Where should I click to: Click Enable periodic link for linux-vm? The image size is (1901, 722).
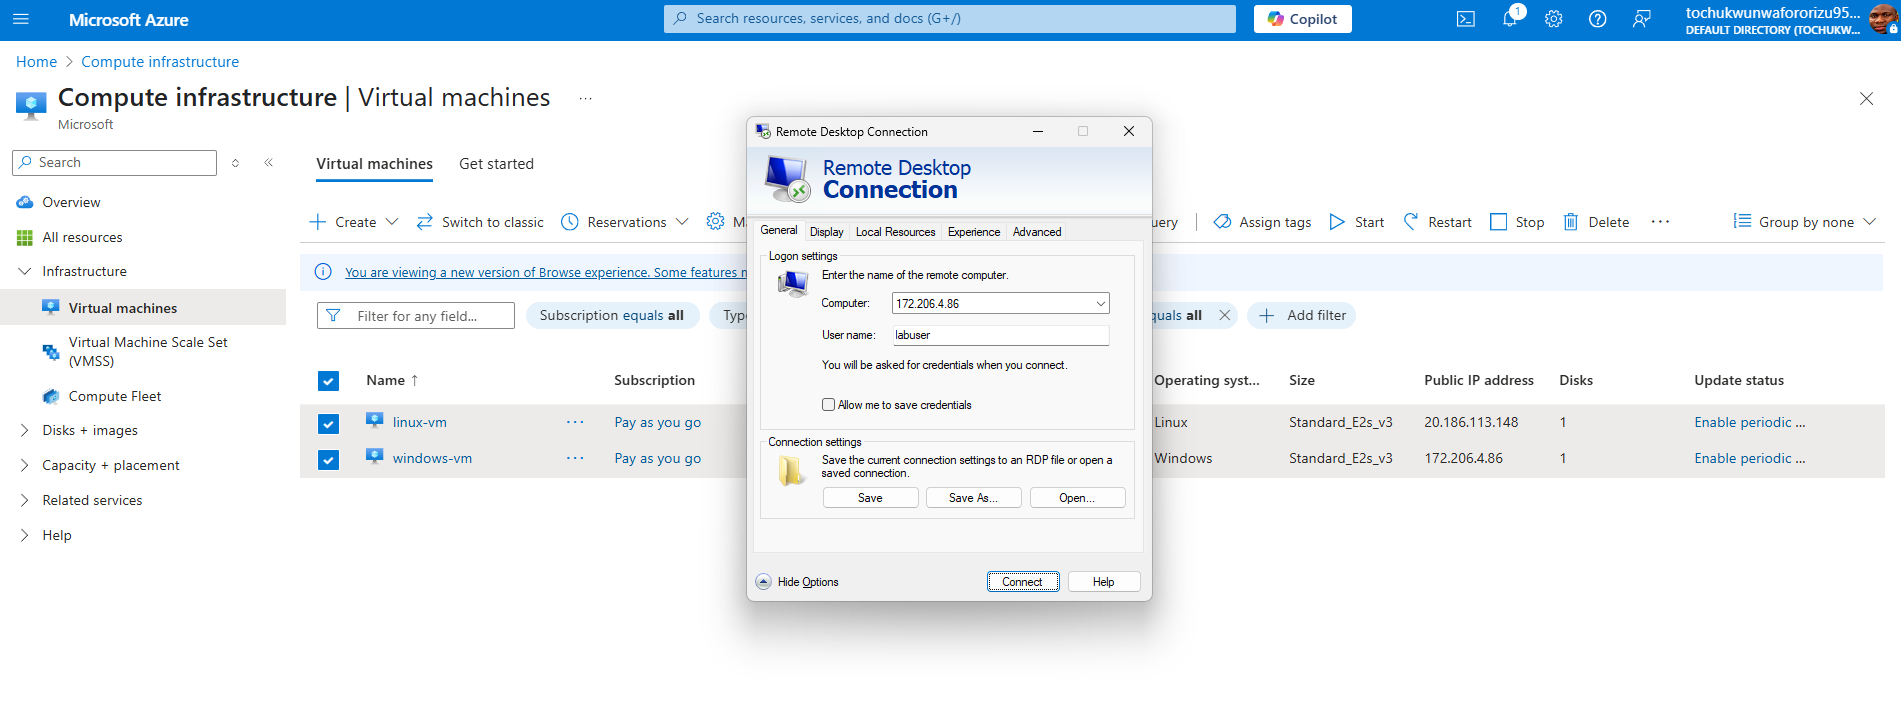[1749, 422]
